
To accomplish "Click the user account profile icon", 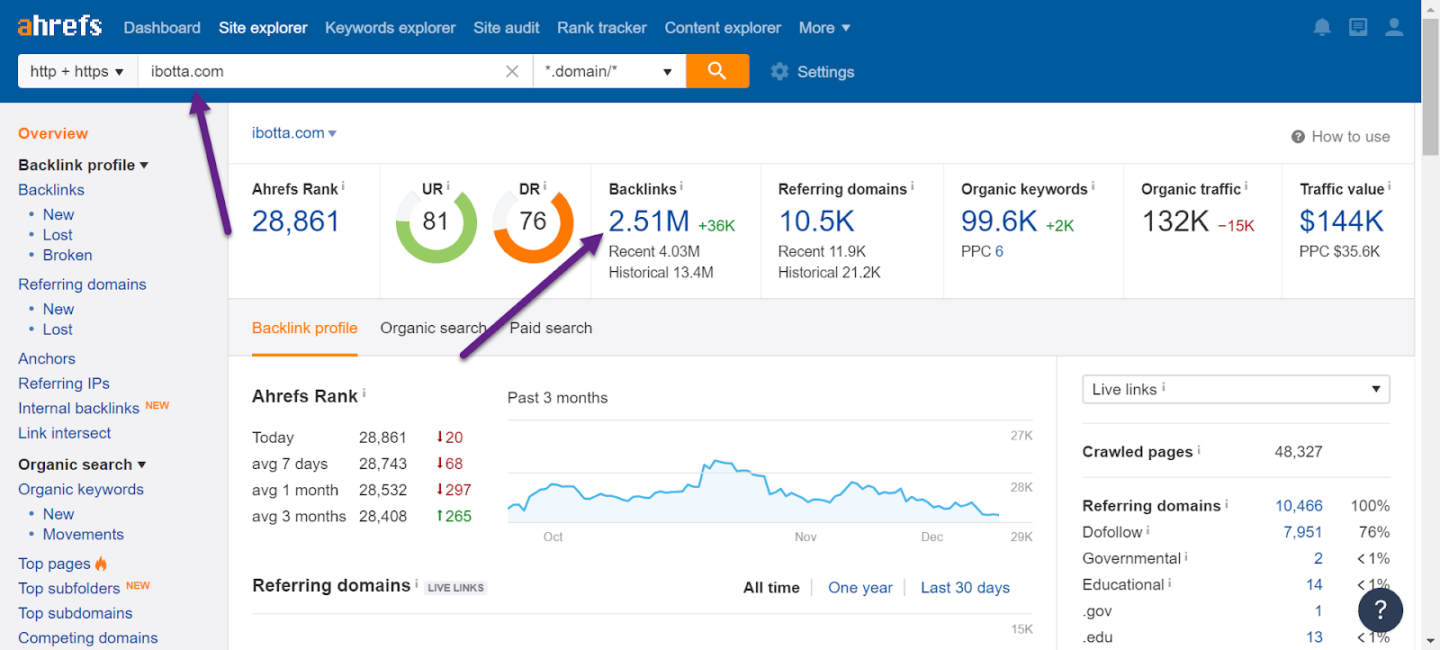I will point(1394,28).
